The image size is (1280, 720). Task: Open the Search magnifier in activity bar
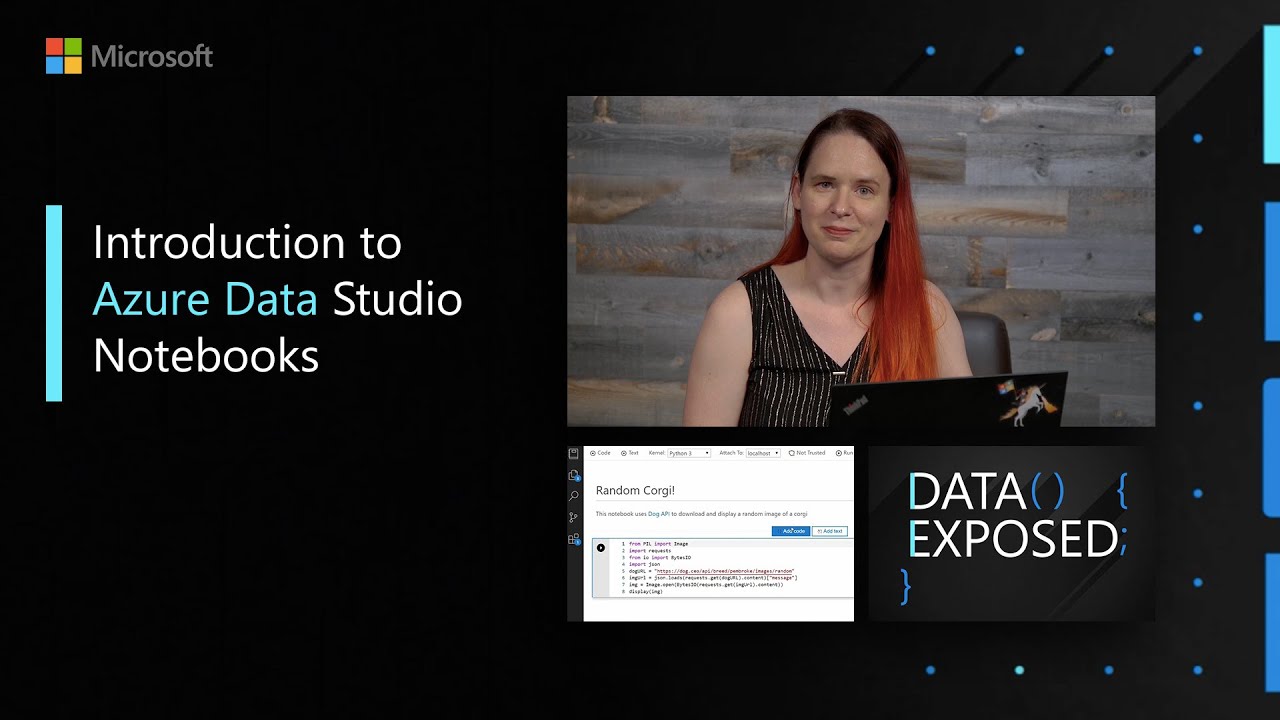(574, 496)
